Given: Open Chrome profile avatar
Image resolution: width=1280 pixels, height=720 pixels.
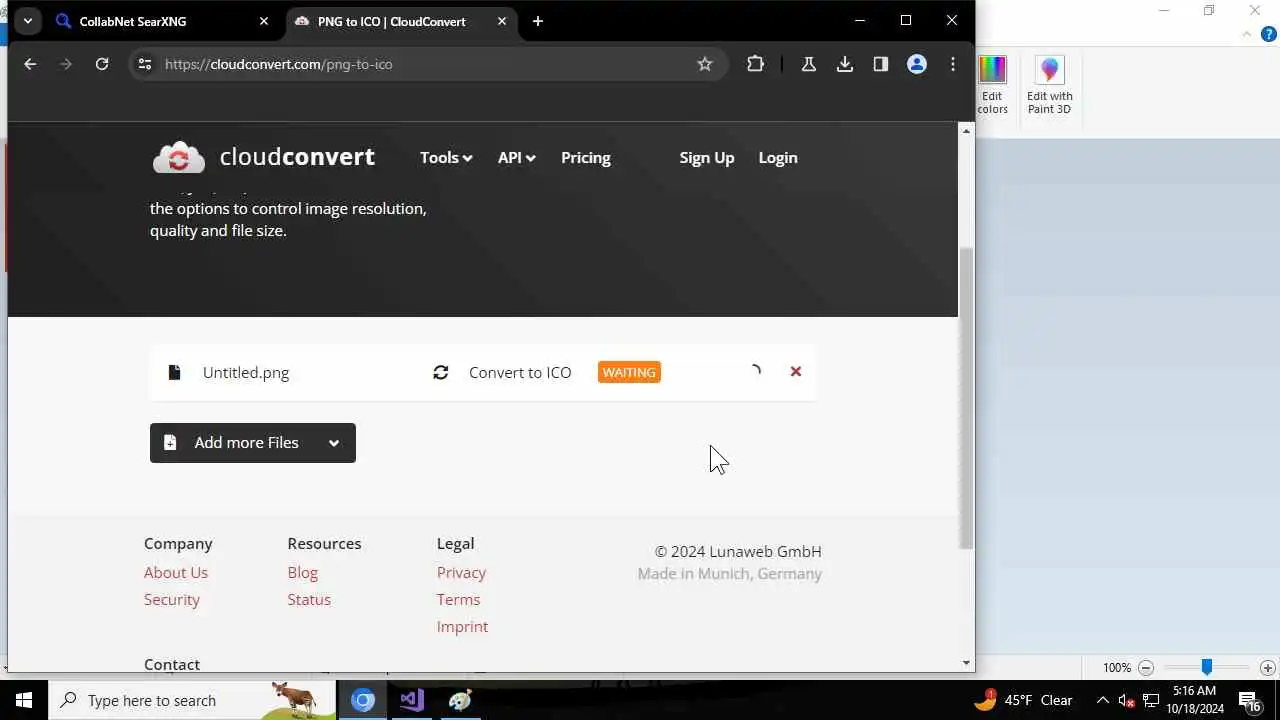Looking at the screenshot, I should click(x=917, y=64).
